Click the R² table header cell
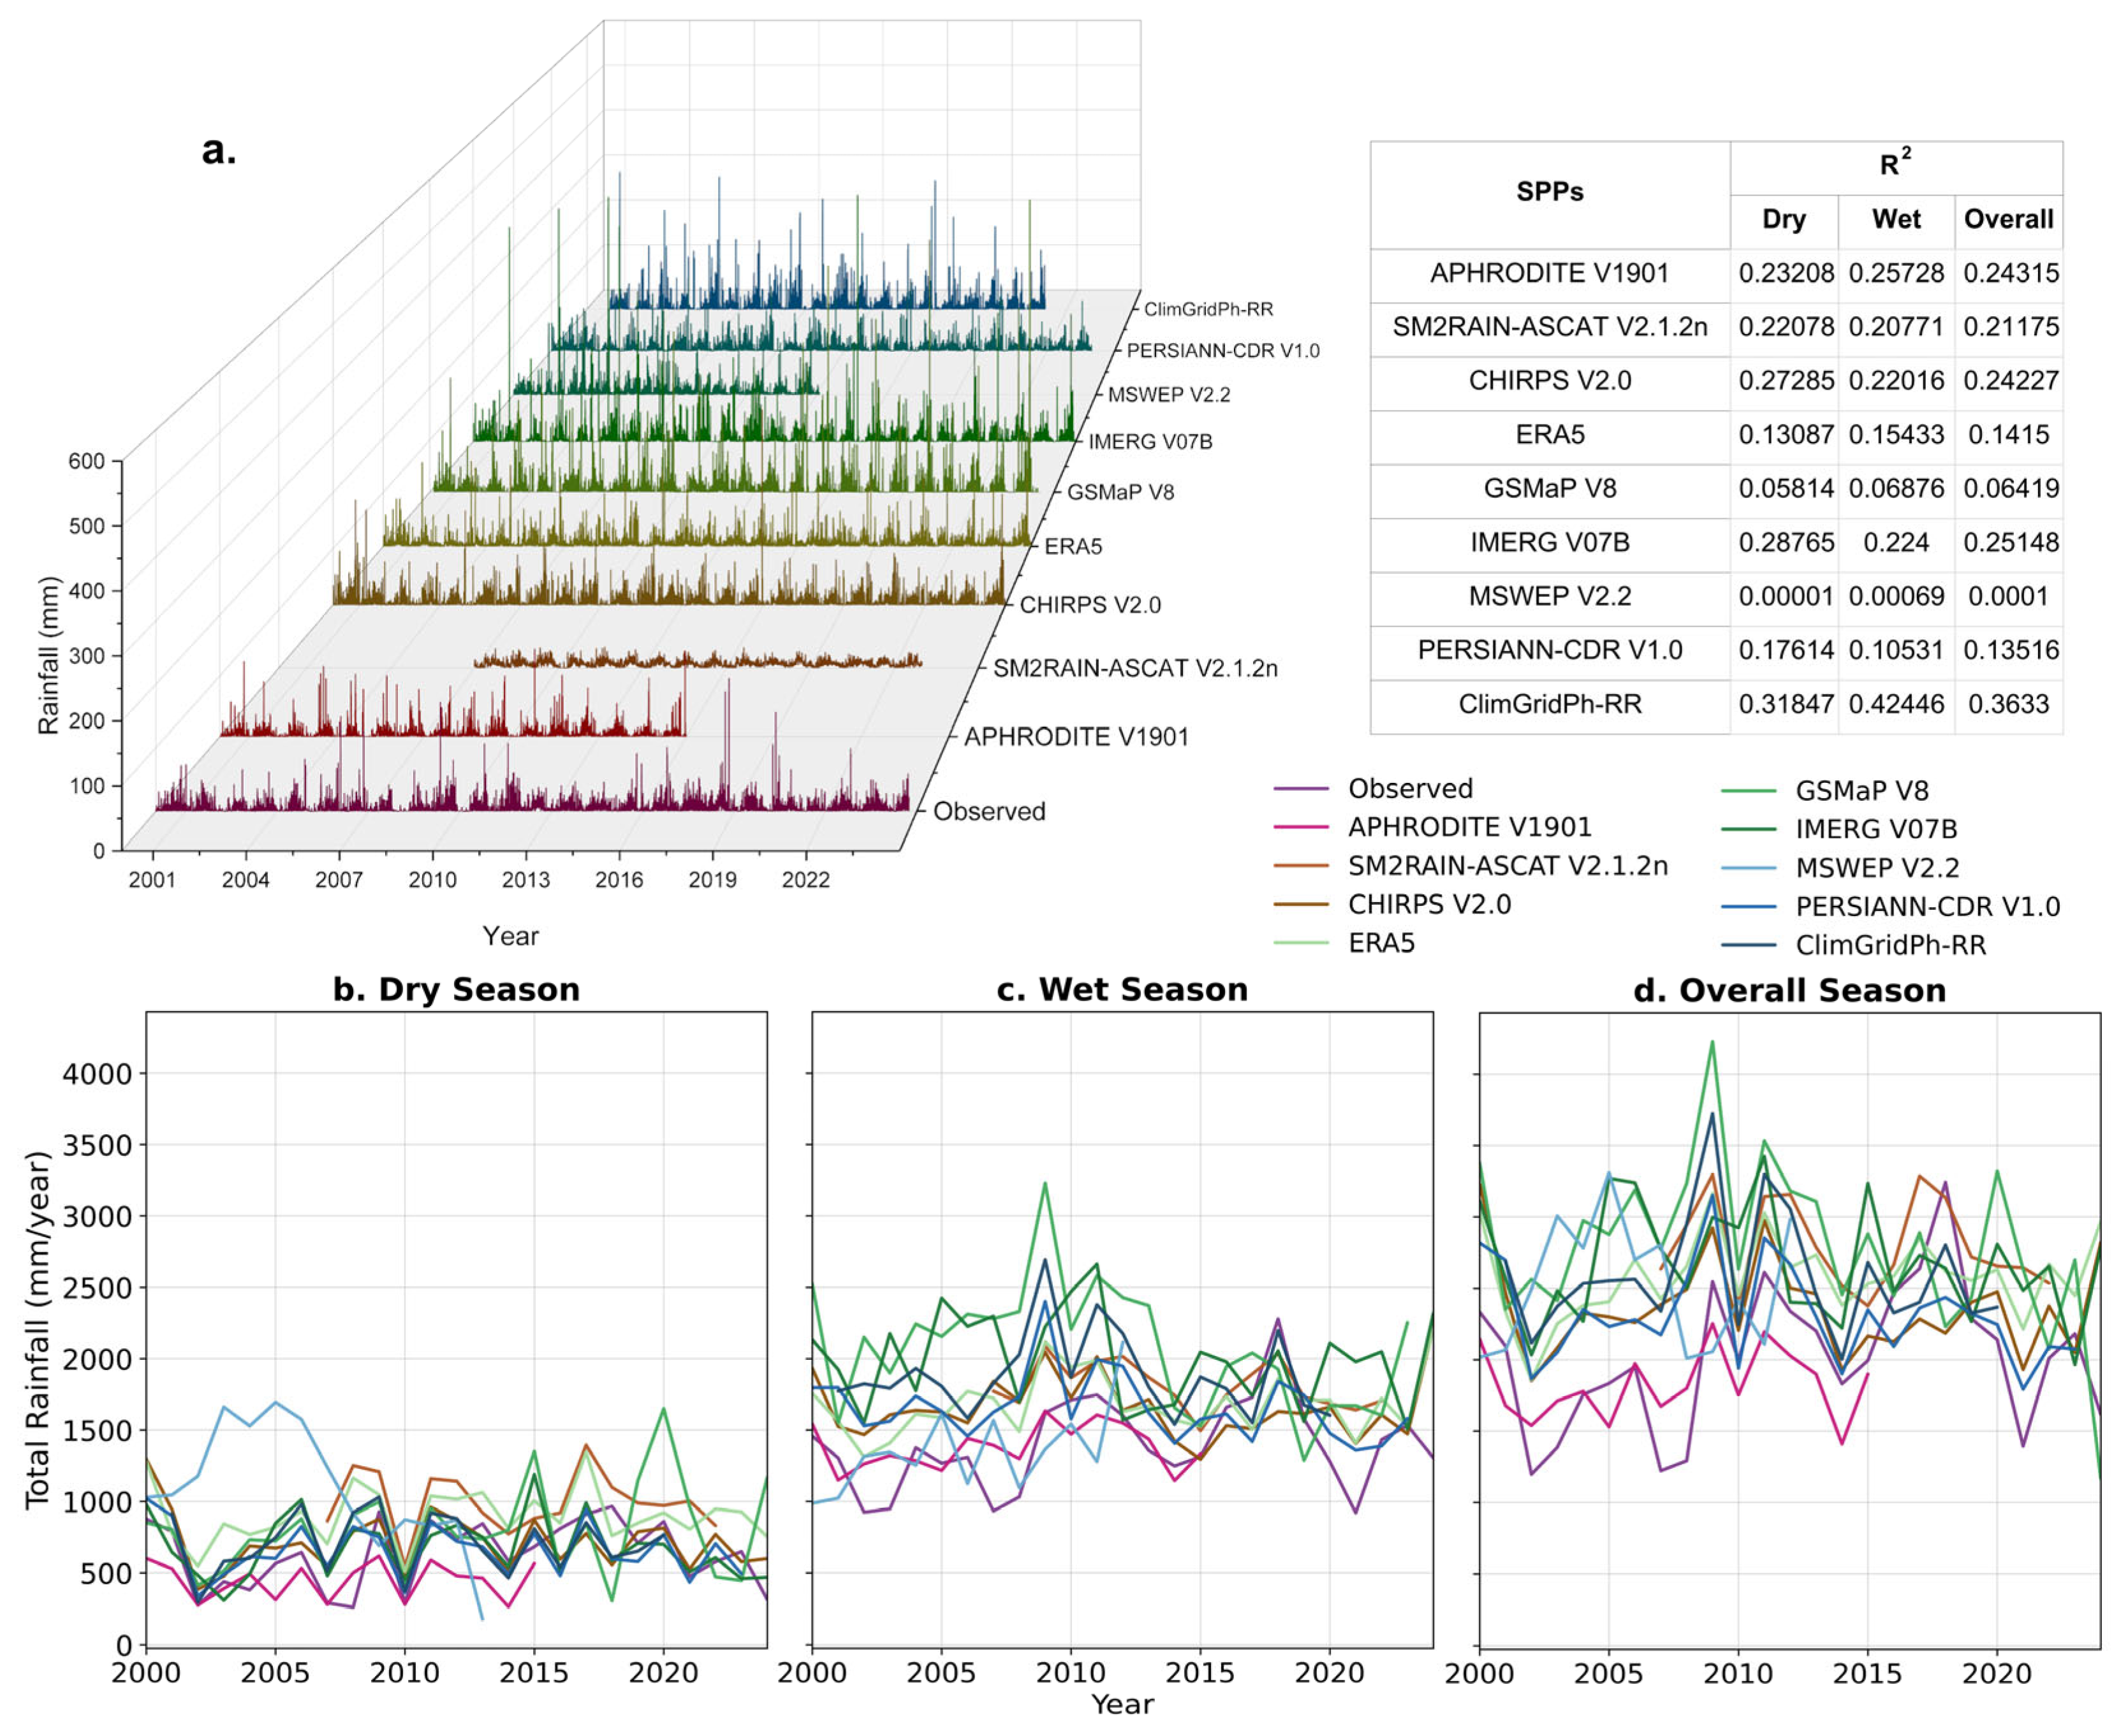 coord(1895,166)
